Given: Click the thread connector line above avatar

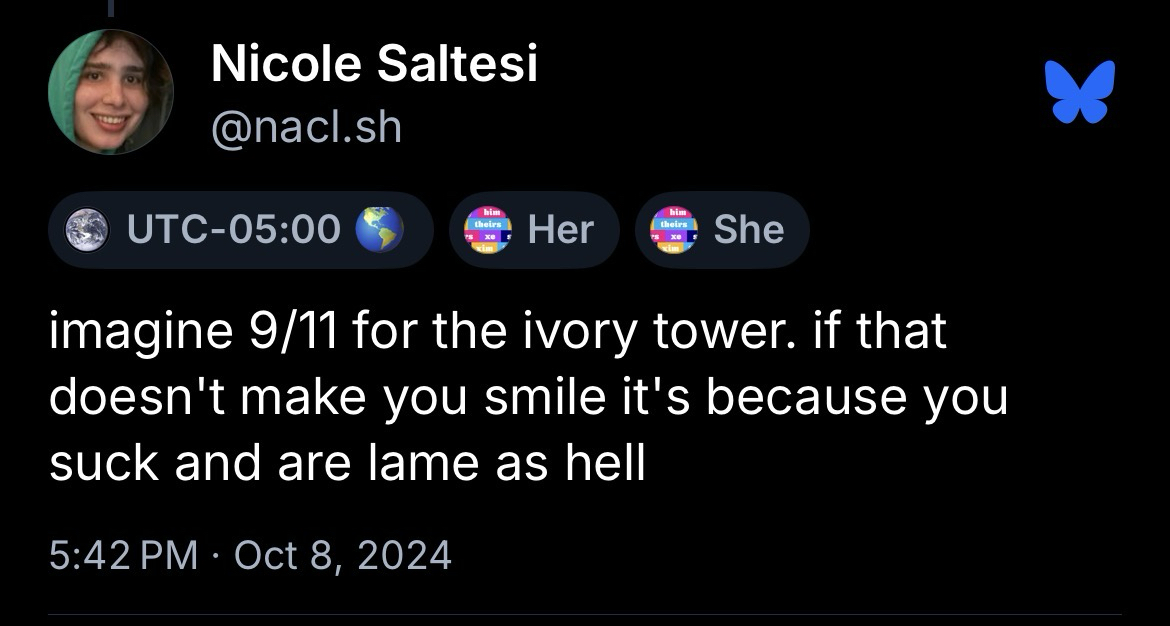Looking at the screenshot, I should click(x=110, y=8).
